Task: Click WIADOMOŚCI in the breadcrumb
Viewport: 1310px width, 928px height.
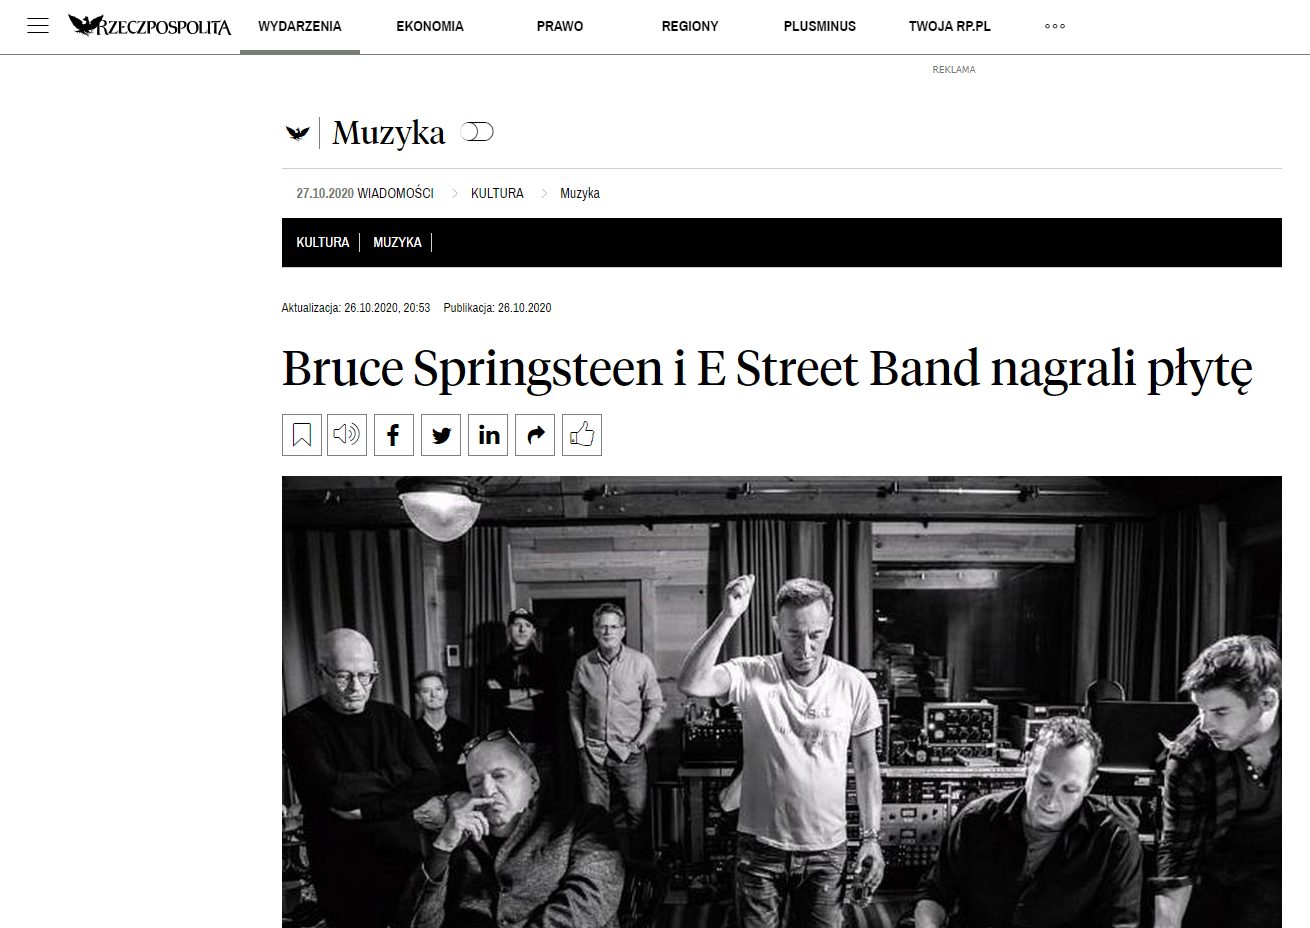Action: coord(396,193)
